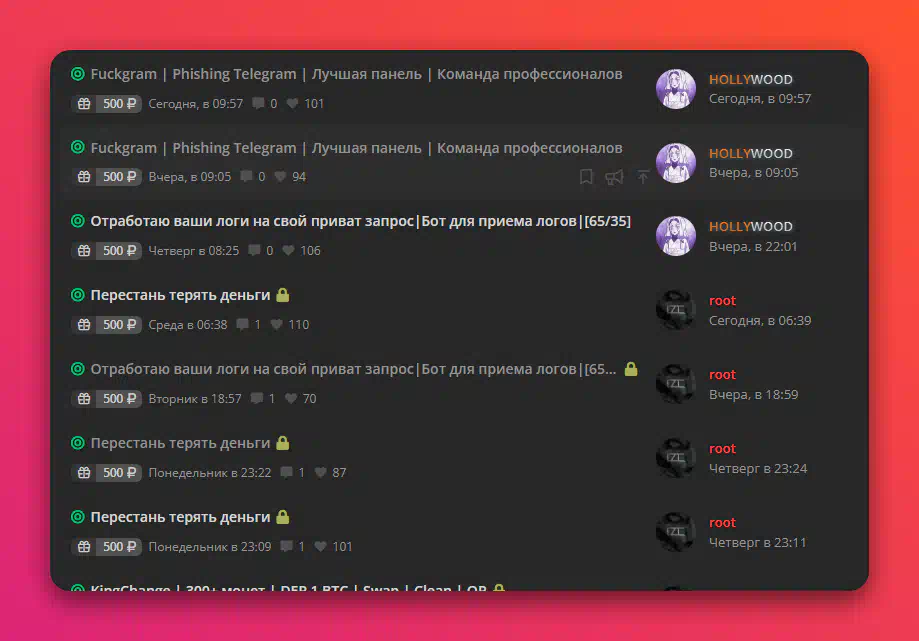Click the megaphone icon on second thread row
Screen dimensions: 919x641
(x=614, y=177)
